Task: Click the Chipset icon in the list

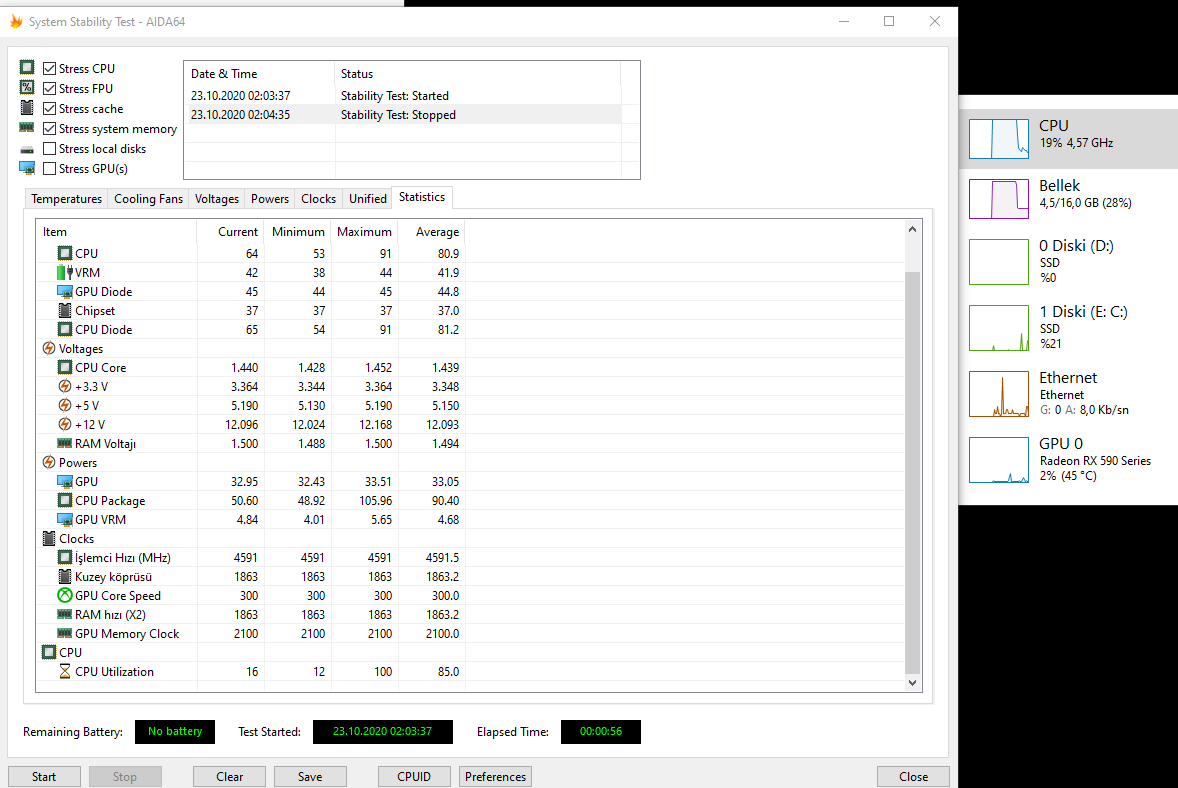Action: [65, 310]
